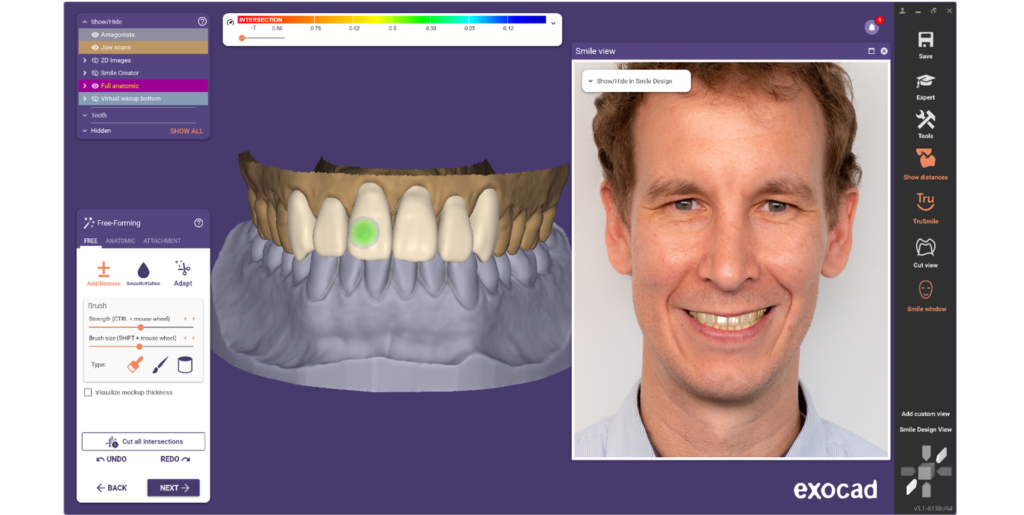The height and width of the screenshot is (515, 1024).
Task: Open Expert mode via graduation cap icon
Action: (x=925, y=81)
